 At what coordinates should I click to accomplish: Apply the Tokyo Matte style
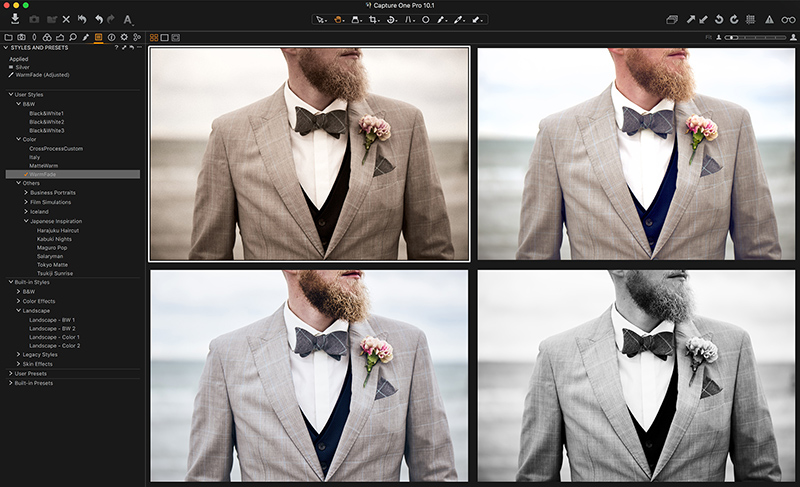(52, 265)
